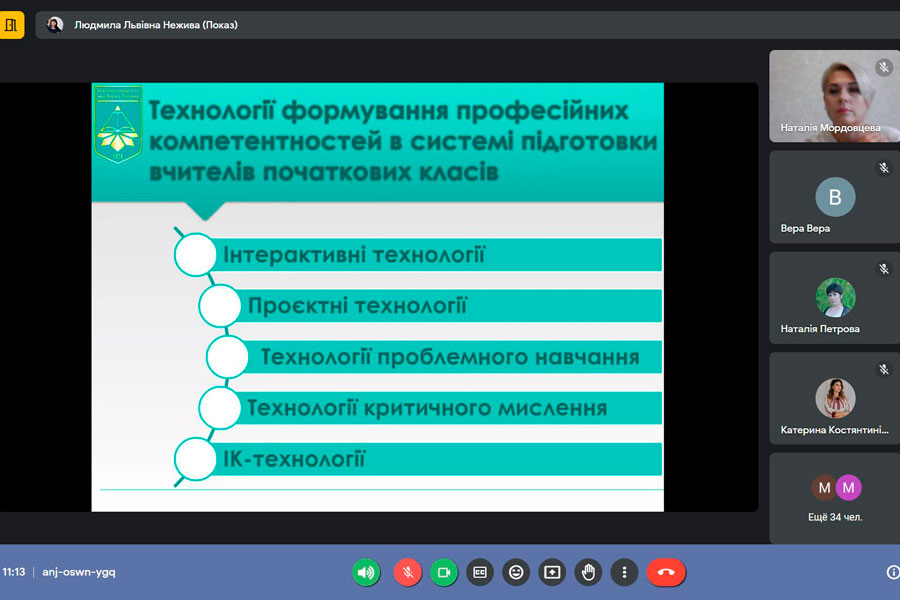
Task: Click the meeting code anj-oswn-ygq
Action: (x=79, y=572)
